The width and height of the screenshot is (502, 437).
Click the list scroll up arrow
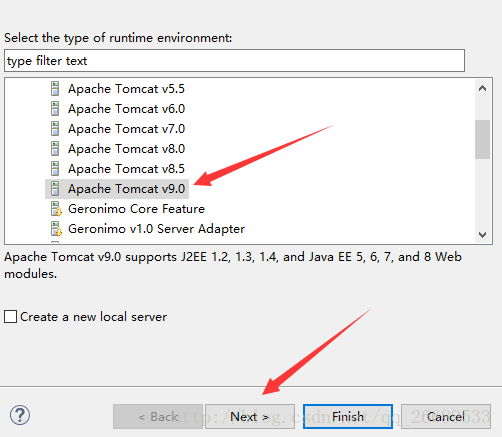[482, 88]
